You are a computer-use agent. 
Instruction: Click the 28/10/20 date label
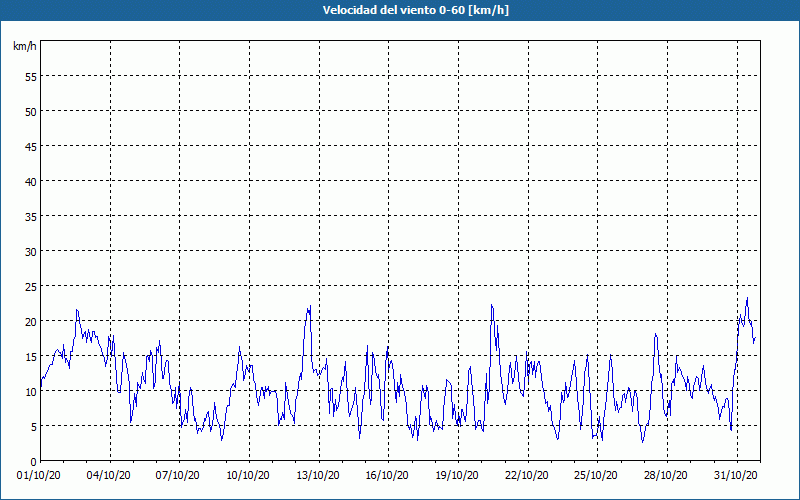666,475
